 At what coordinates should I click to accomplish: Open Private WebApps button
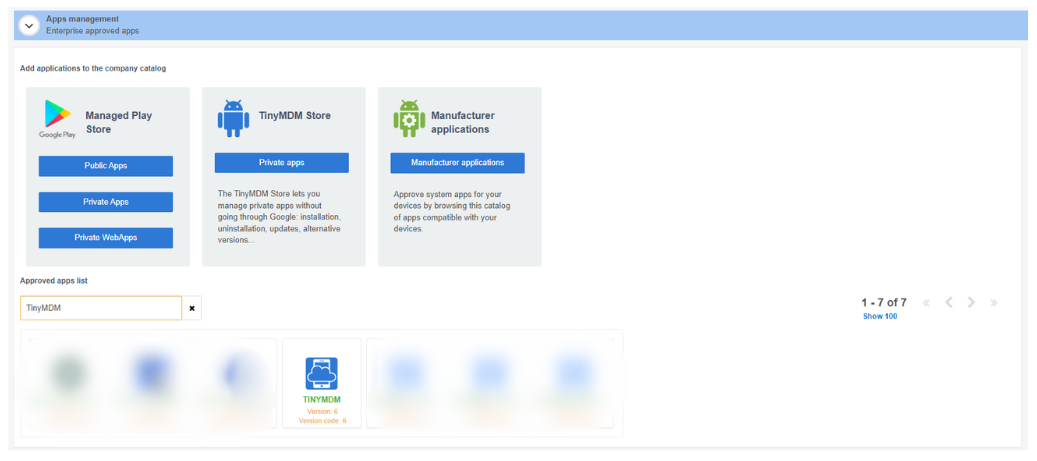point(106,237)
